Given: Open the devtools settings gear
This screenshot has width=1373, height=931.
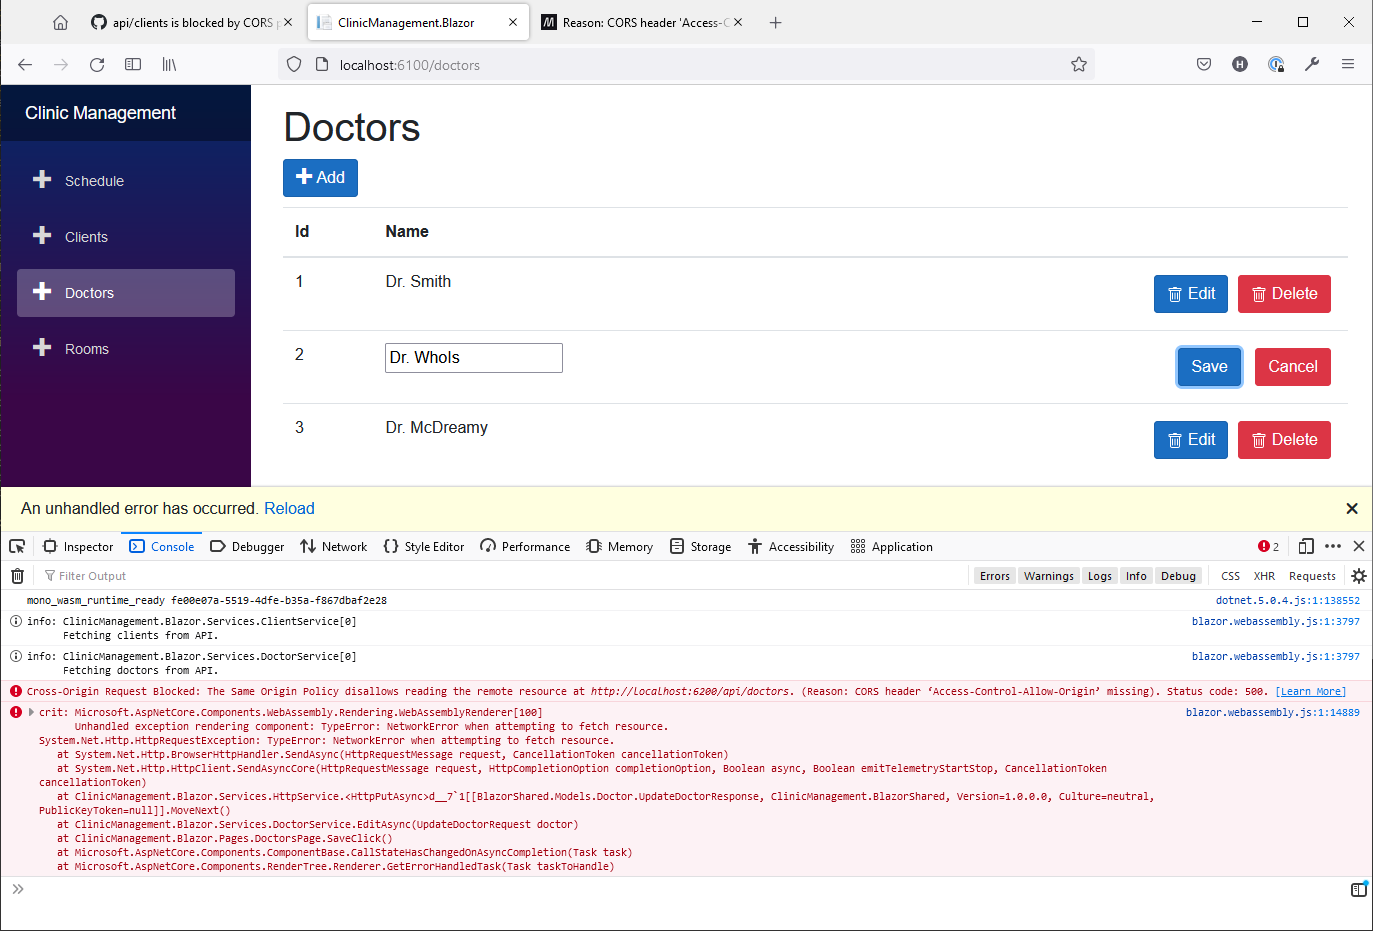Looking at the screenshot, I should click(1358, 575).
